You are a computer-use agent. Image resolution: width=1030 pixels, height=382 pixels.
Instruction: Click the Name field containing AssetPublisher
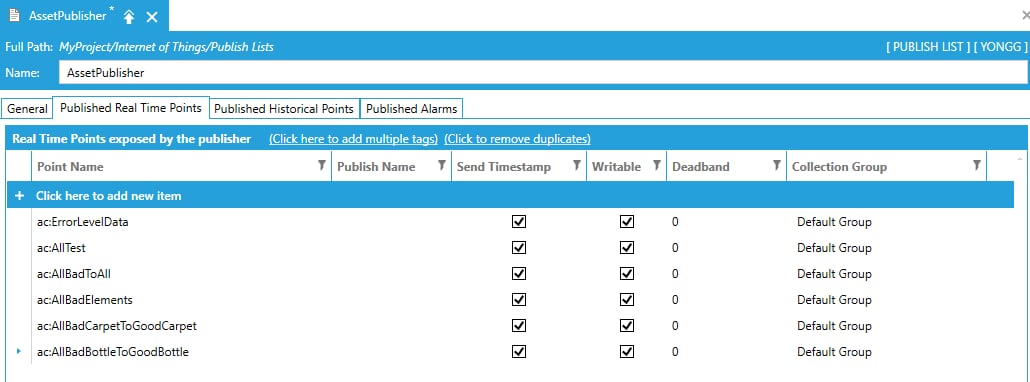pyautogui.click(x=543, y=73)
